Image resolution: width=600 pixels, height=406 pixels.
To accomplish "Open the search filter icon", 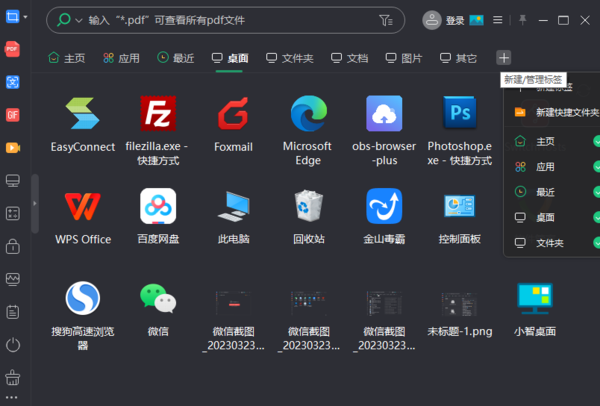I will coord(385,20).
